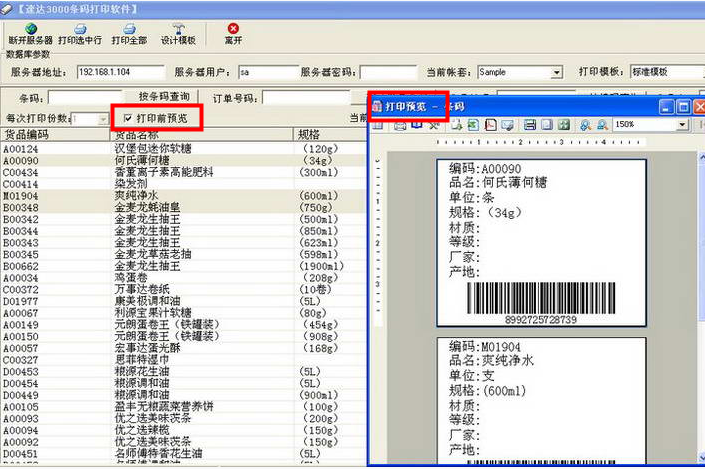Click the zoom out magnifier icon
The width and height of the screenshot is (705, 469).
coord(602,125)
